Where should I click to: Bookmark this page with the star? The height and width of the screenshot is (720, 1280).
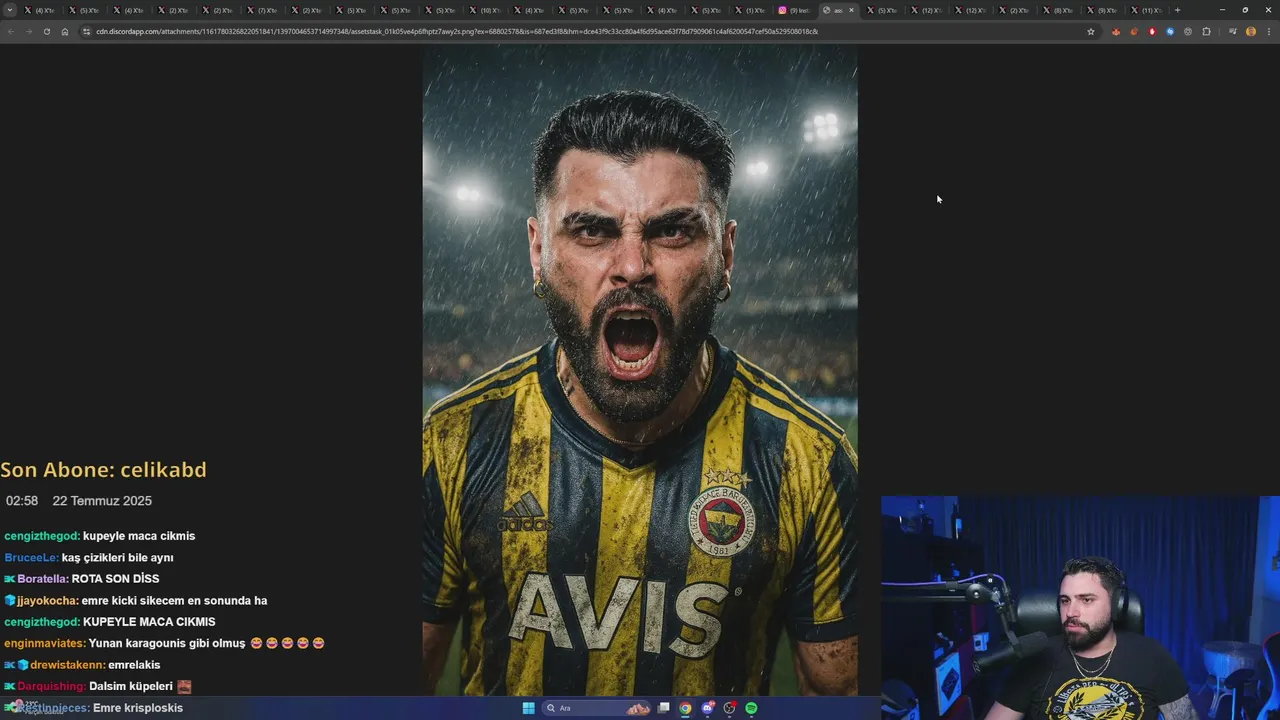tap(1091, 31)
